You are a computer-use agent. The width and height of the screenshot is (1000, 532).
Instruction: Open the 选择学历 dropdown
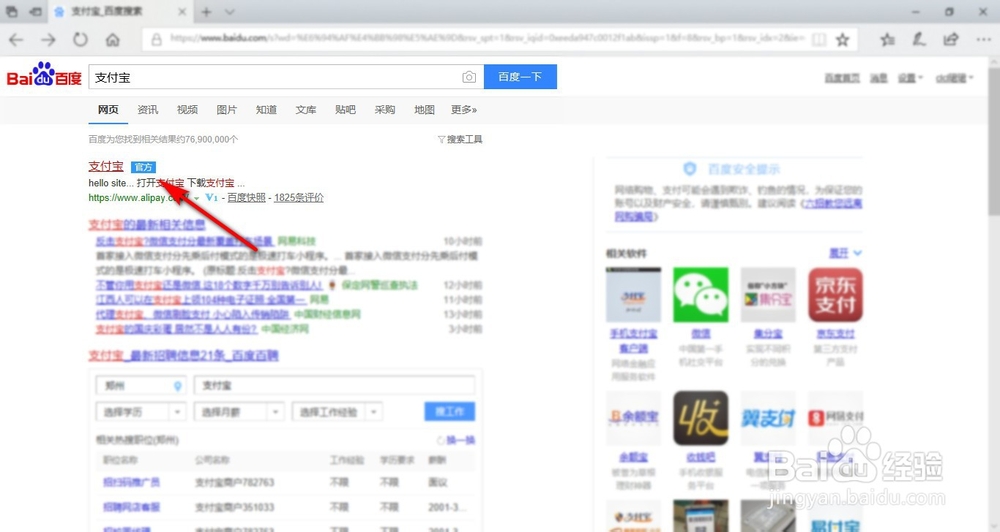click(141, 412)
